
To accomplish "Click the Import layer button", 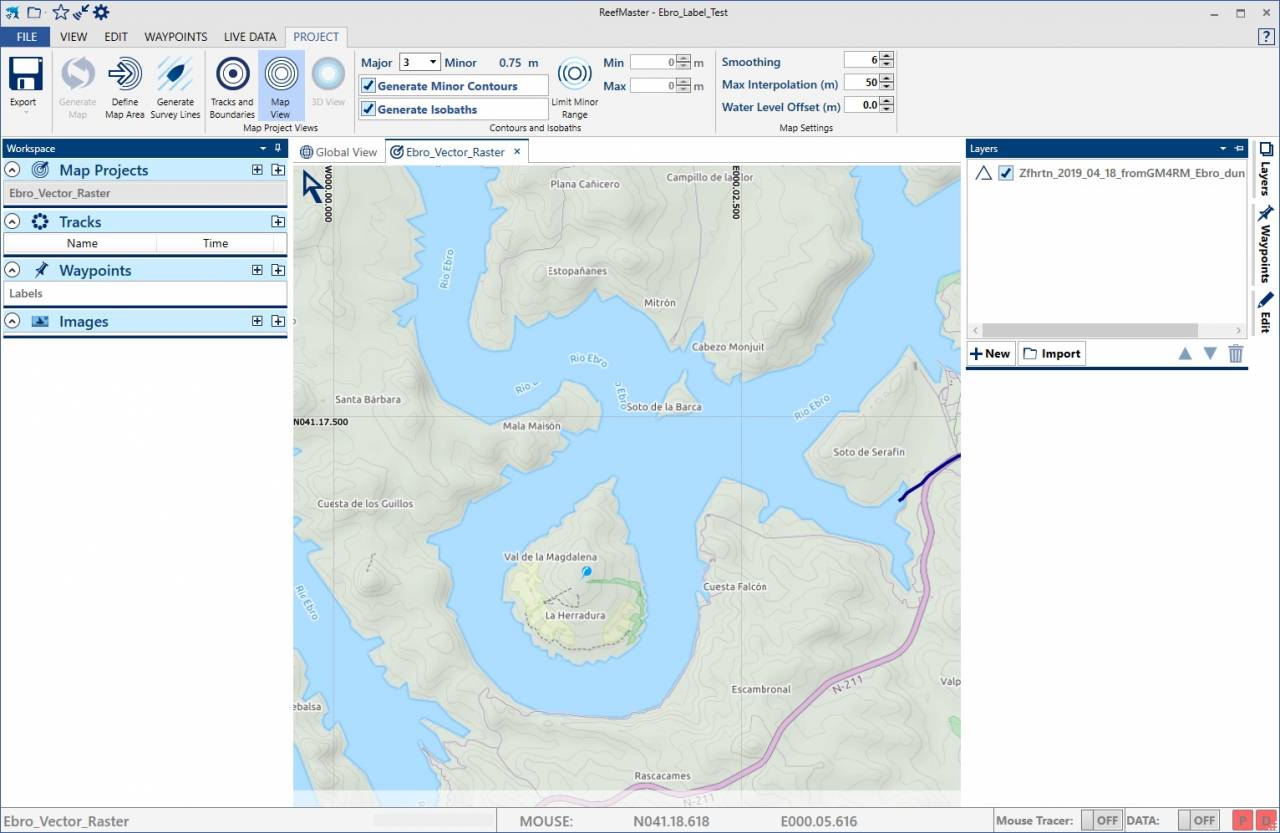I will click(1051, 353).
